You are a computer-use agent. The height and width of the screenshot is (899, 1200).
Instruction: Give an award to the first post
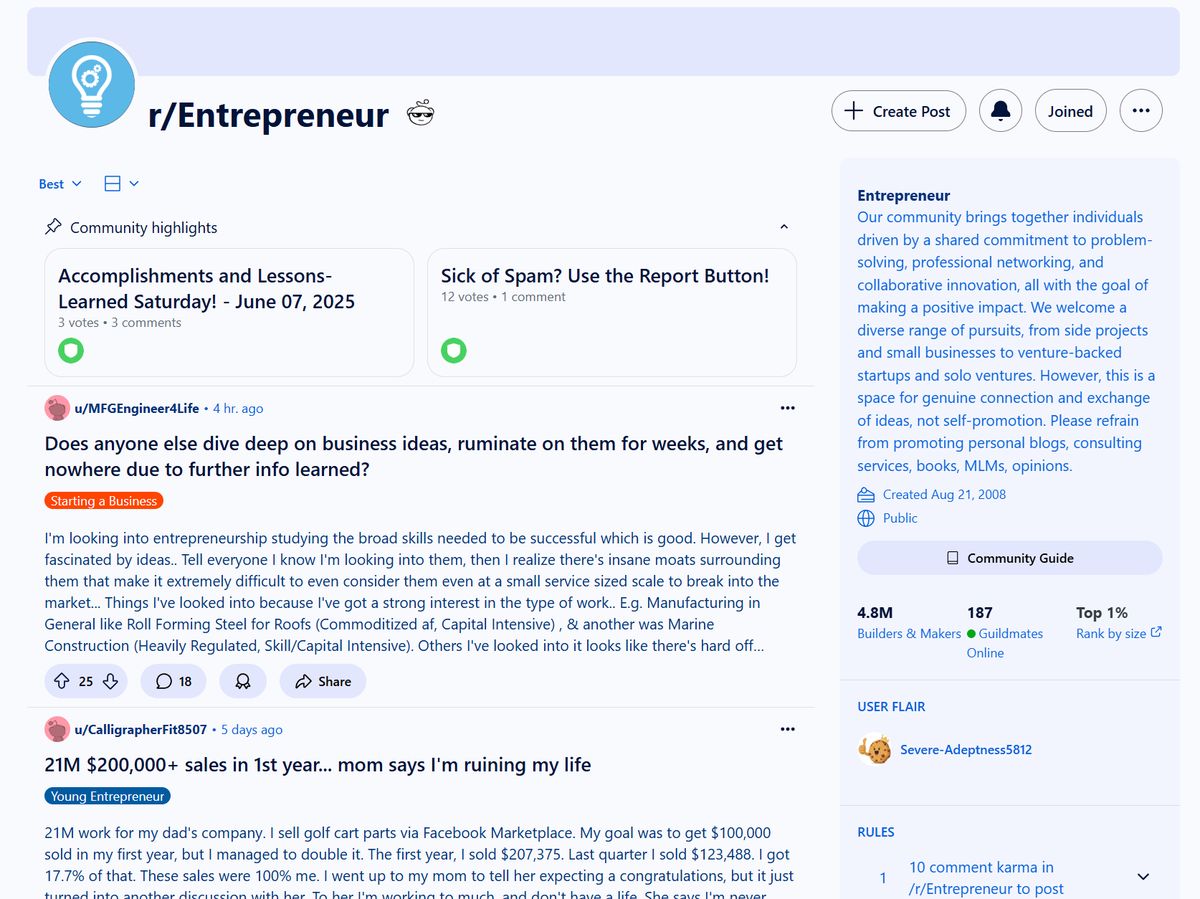pyautogui.click(x=242, y=681)
